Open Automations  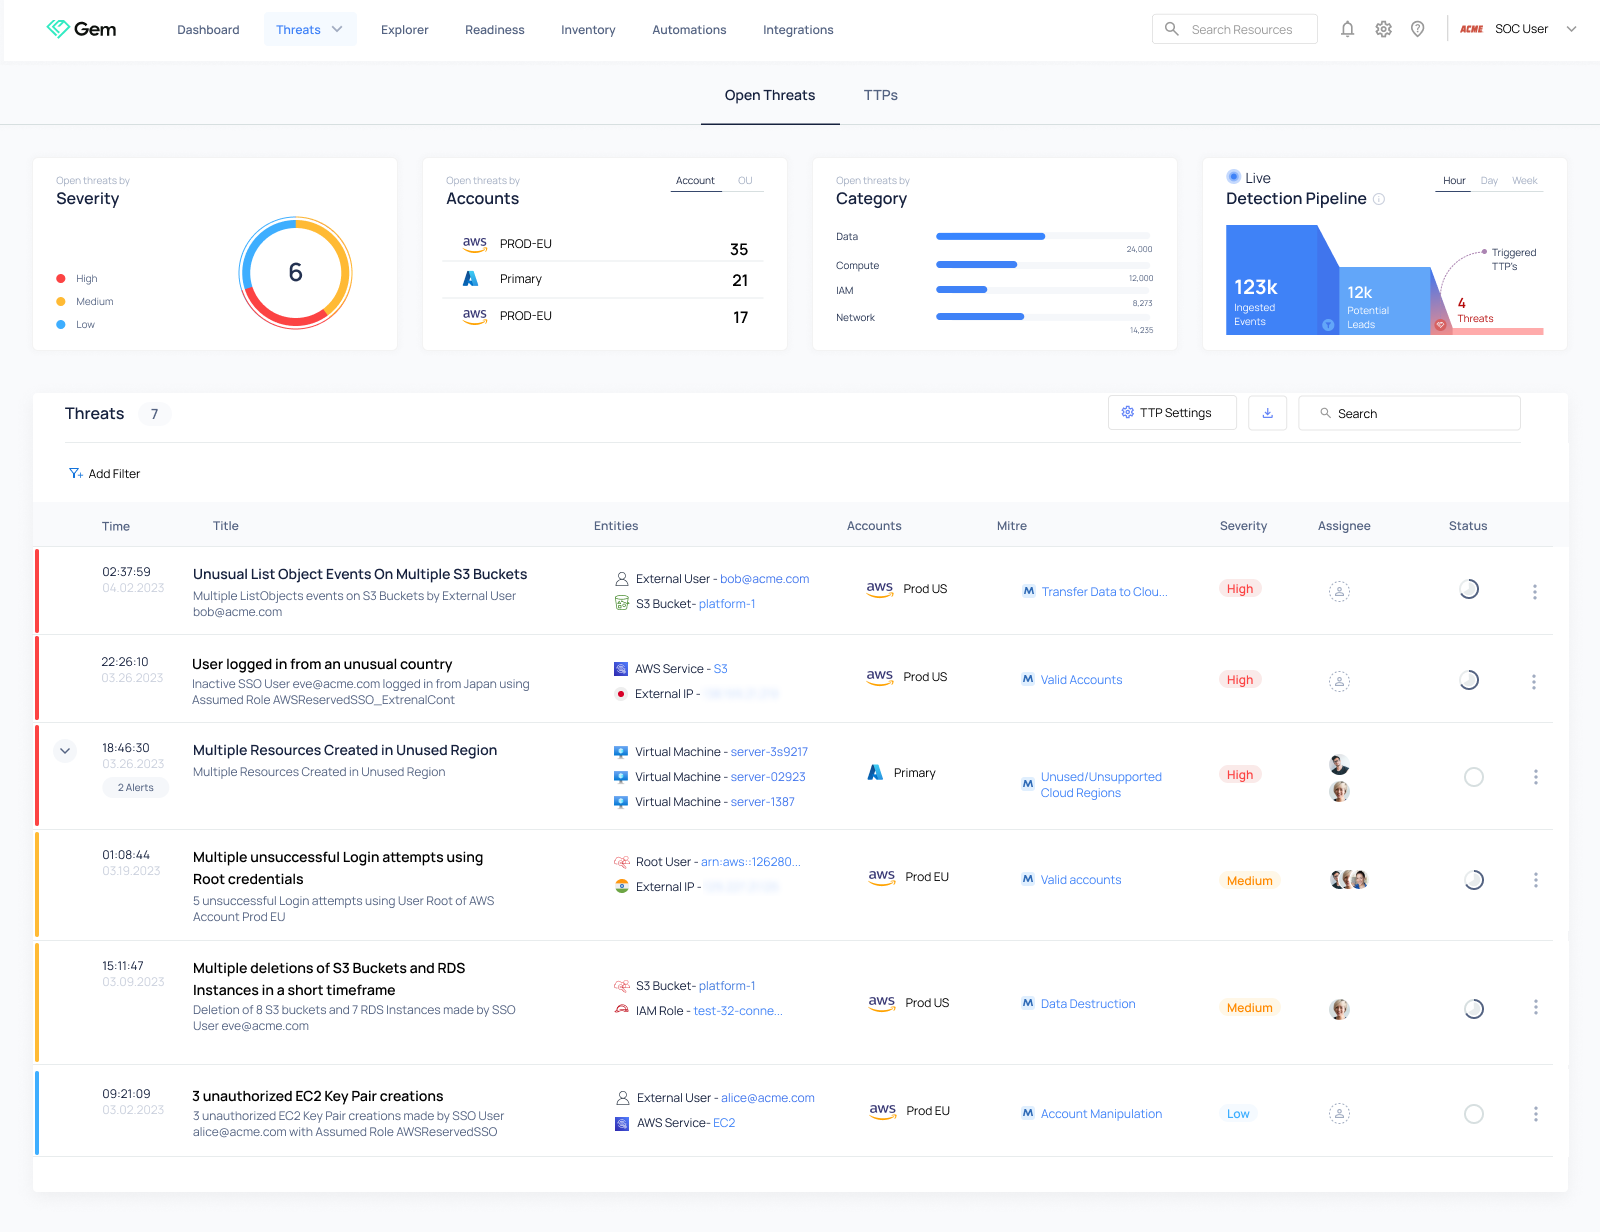(x=689, y=30)
